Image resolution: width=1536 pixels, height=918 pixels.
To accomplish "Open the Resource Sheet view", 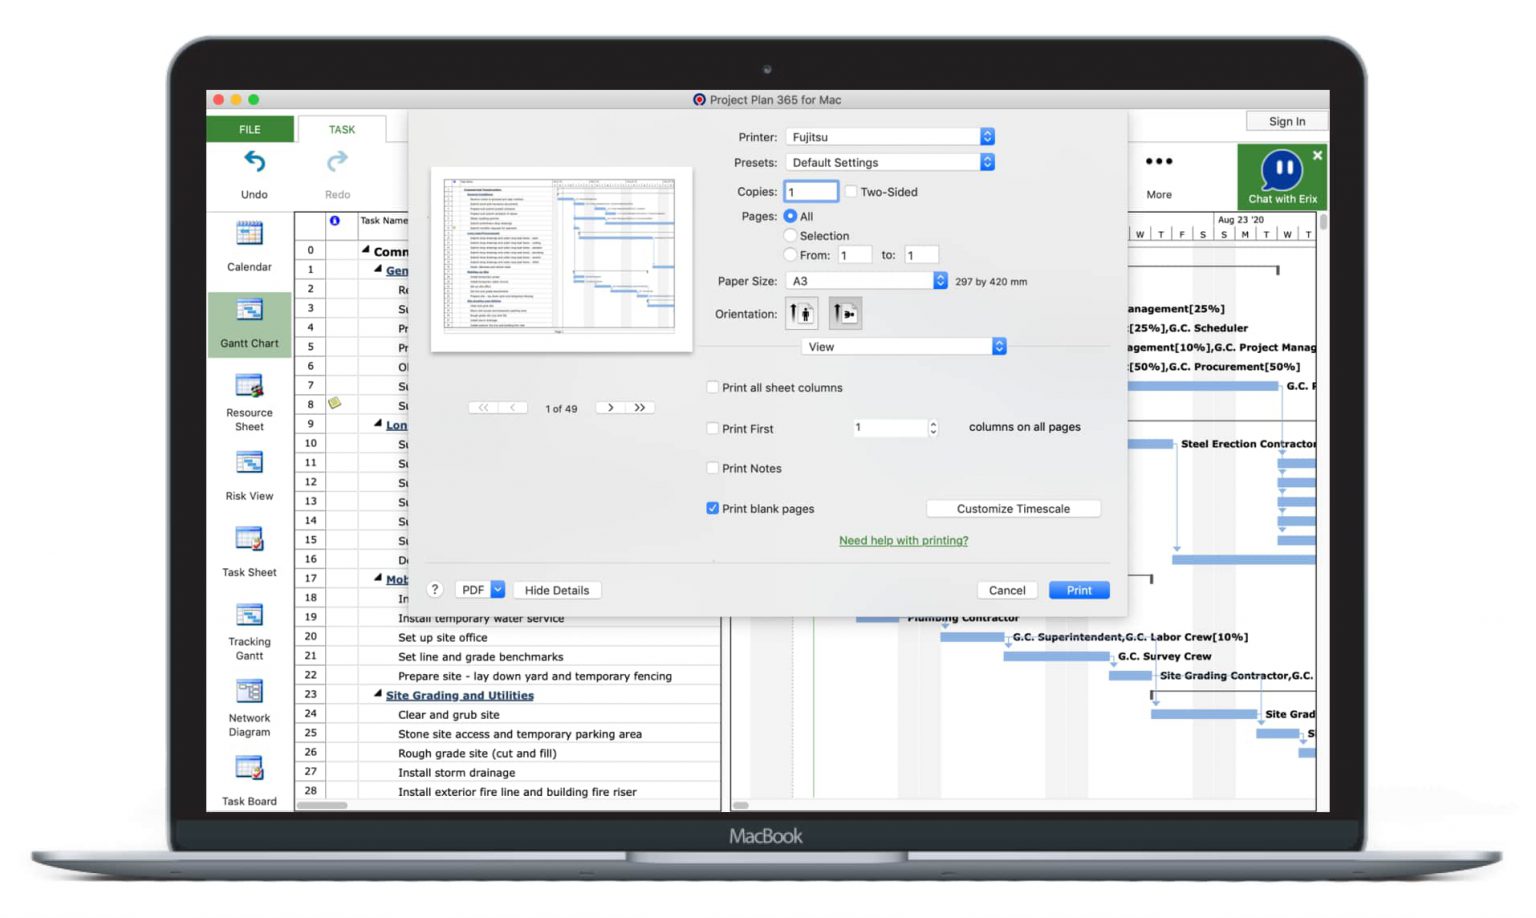I will (249, 398).
